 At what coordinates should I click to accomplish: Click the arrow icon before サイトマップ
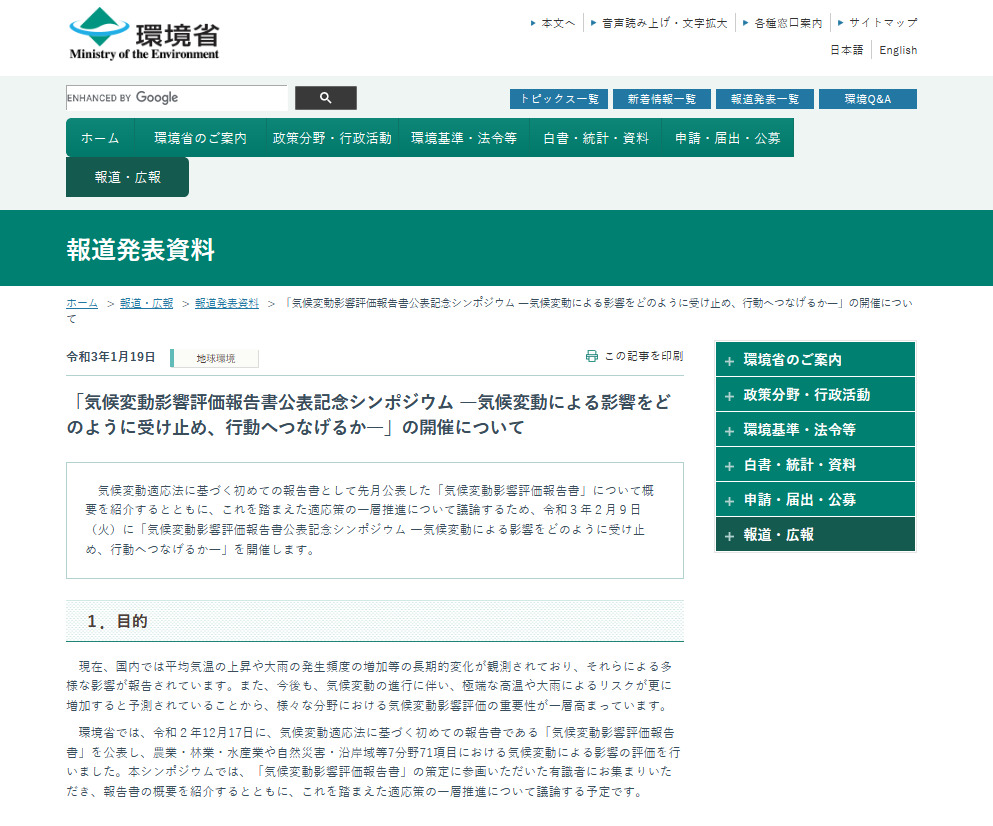[x=838, y=21]
